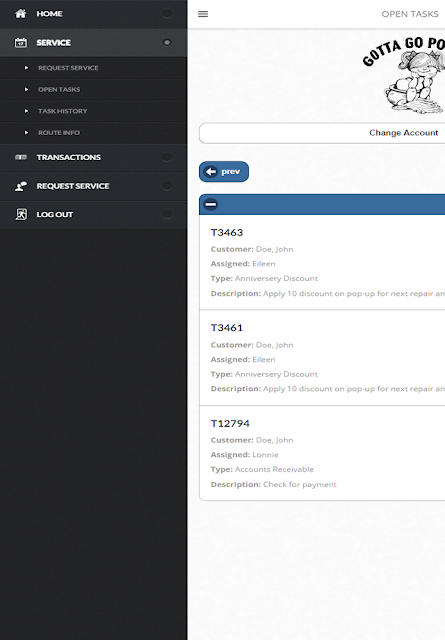The width and height of the screenshot is (445, 640).
Task: Click the Home house icon
Action: pos(20,14)
